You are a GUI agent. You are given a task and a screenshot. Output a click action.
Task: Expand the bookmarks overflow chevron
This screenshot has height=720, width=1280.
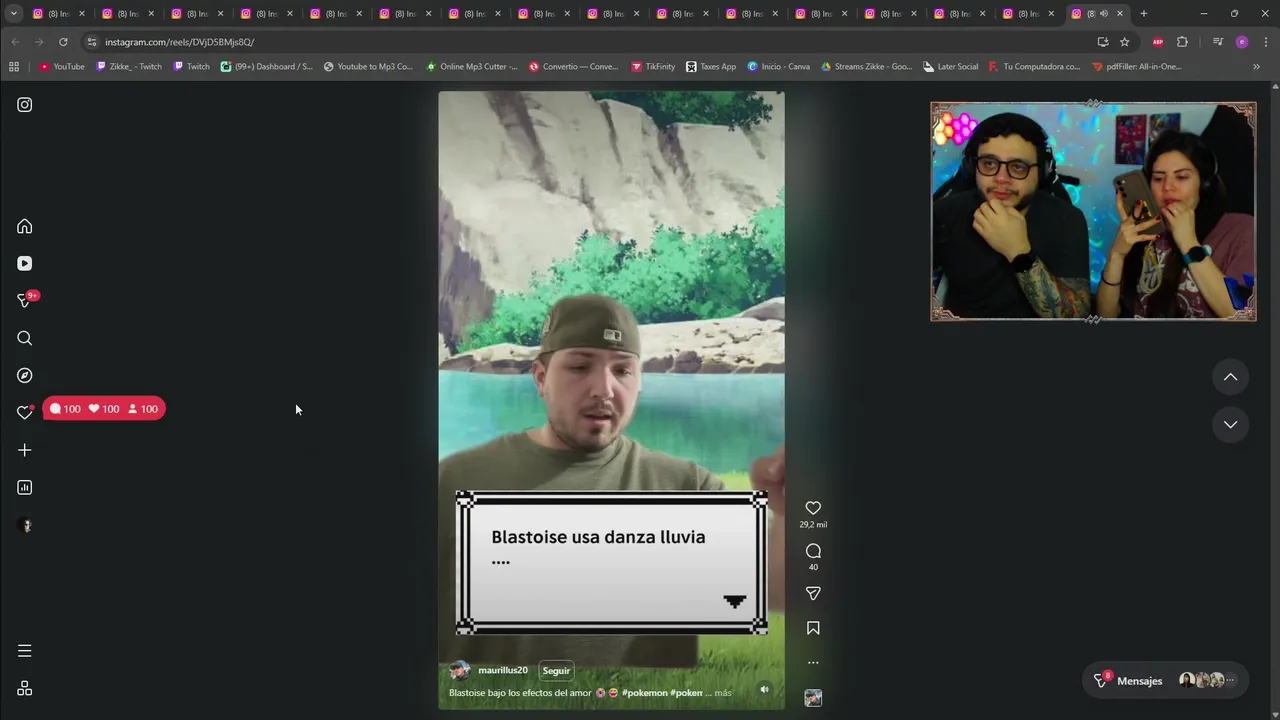(x=1257, y=67)
